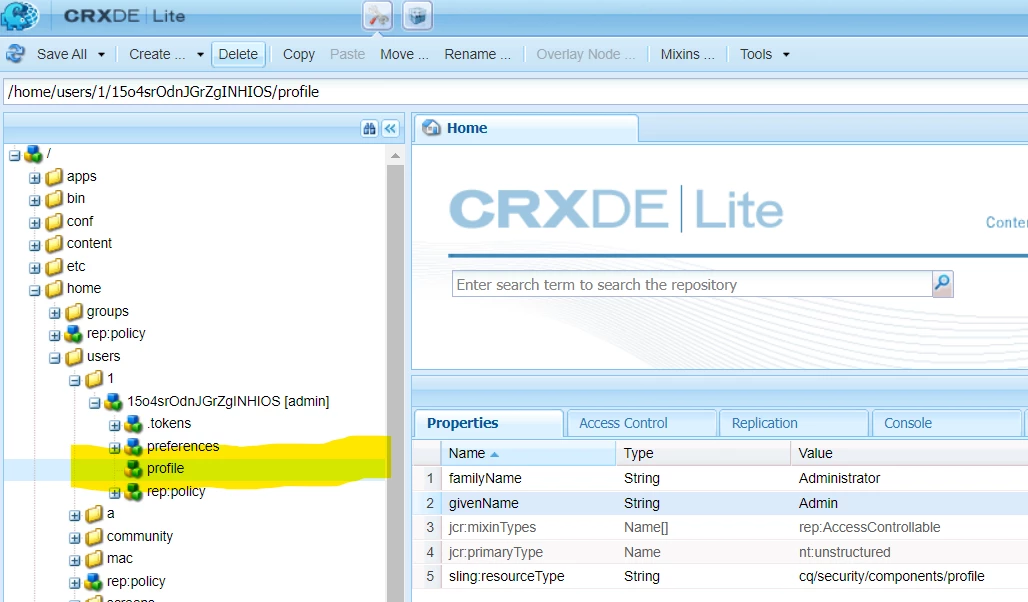This screenshot has height=602, width=1028.
Task: Switch to the Replication tab
Action: click(x=794, y=423)
